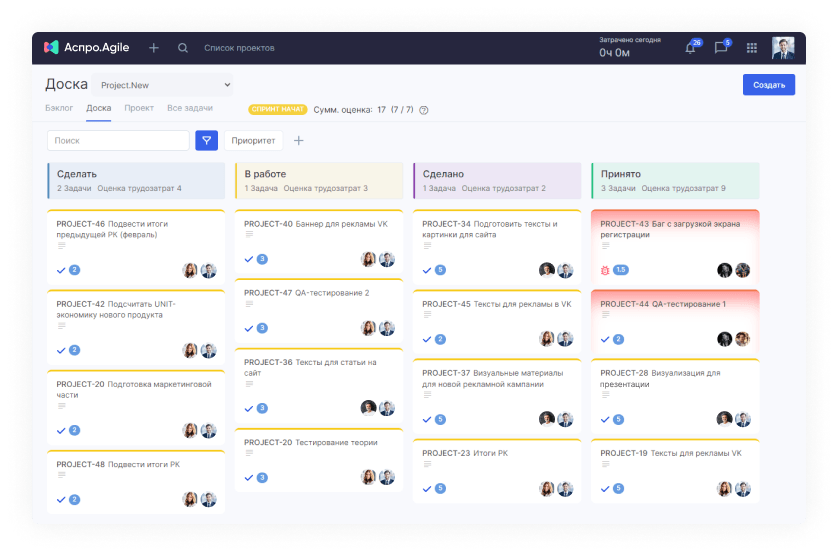
Task: Click the Создать button
Action: pyautogui.click(x=769, y=85)
